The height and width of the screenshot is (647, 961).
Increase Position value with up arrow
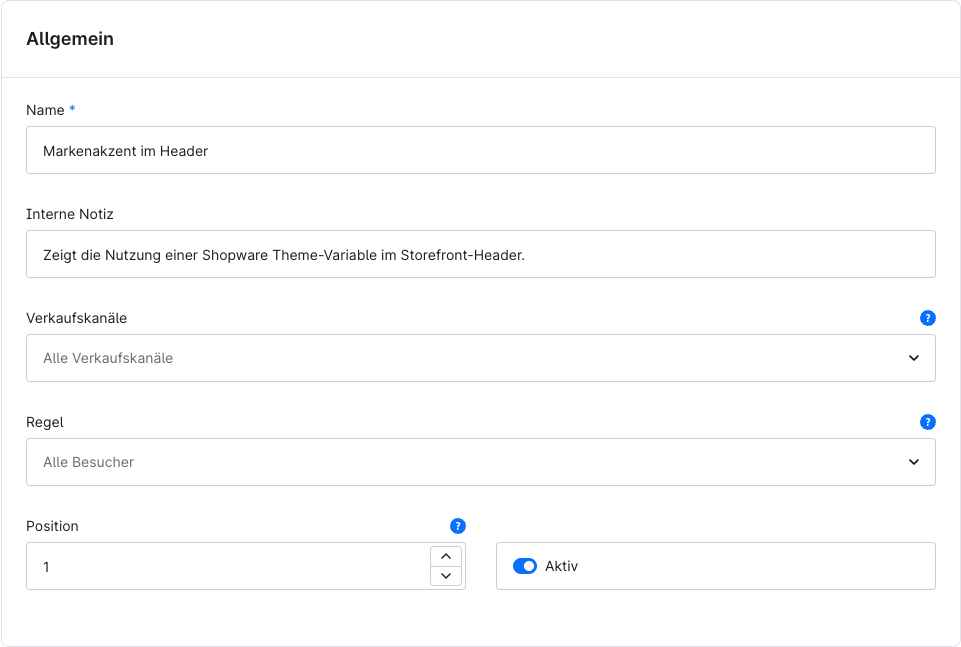[x=446, y=556]
